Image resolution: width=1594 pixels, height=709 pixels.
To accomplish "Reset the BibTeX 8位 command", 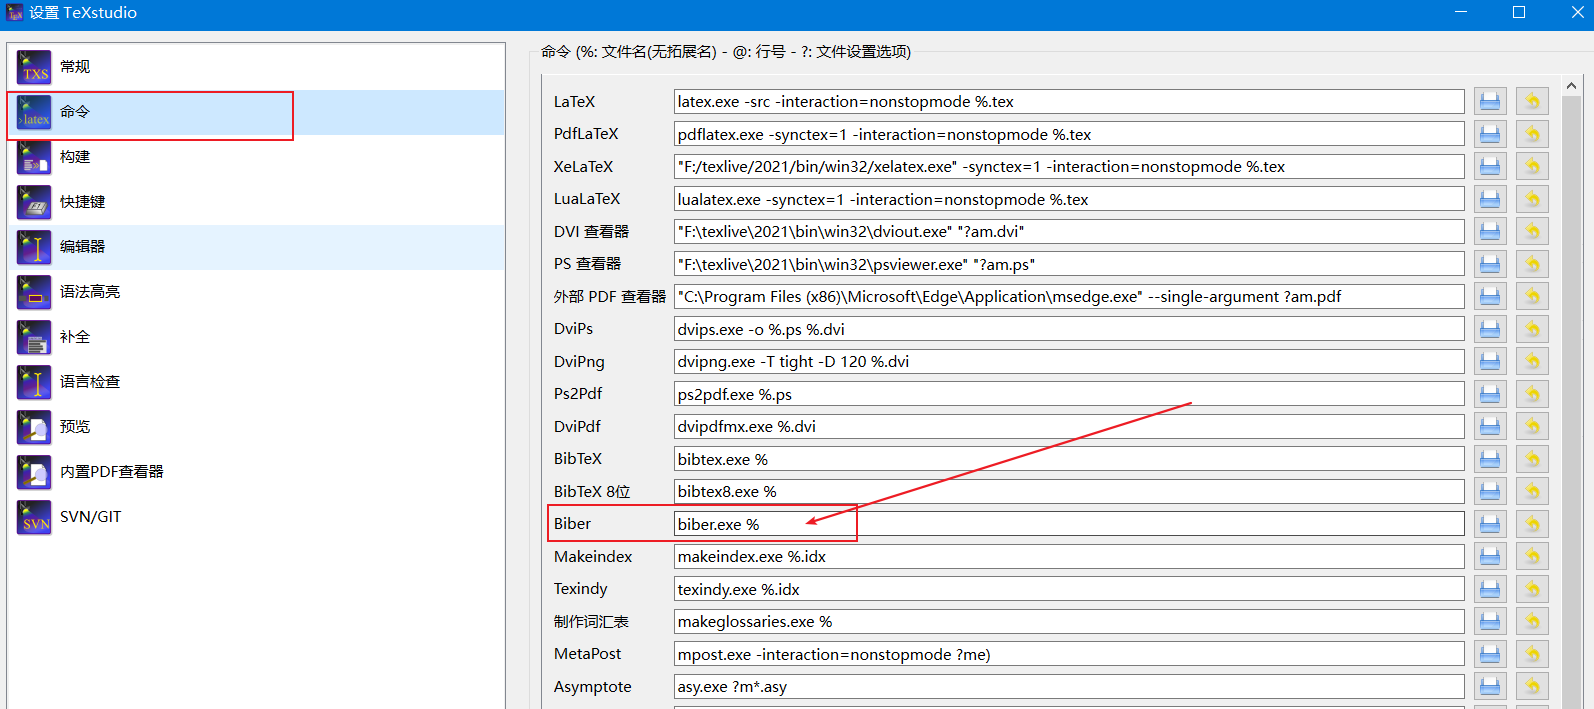I will (1532, 491).
